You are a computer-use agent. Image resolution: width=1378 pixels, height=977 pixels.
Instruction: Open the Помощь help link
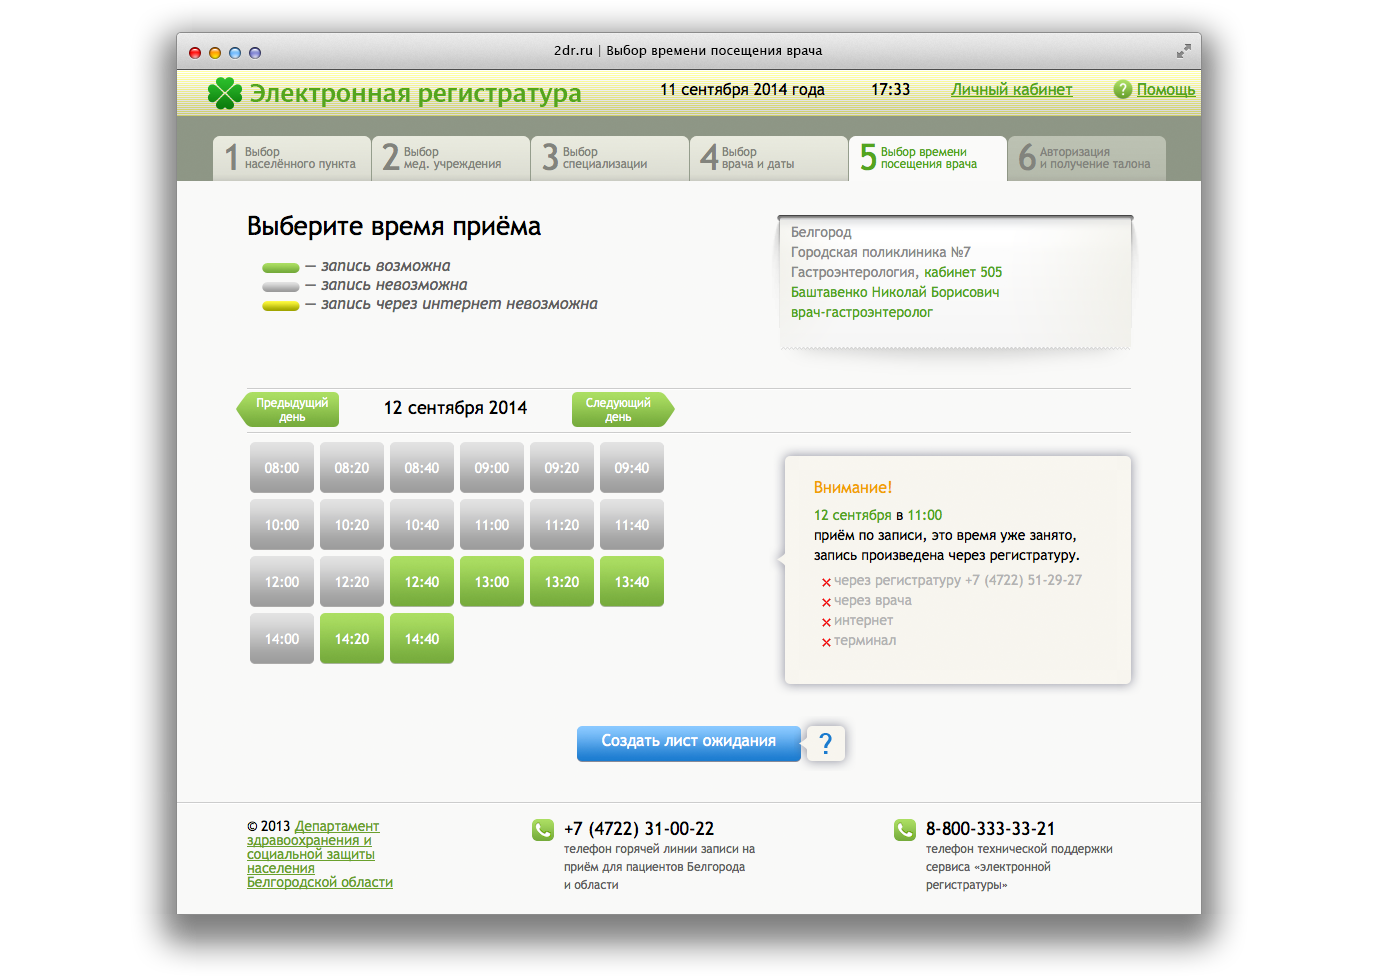click(x=1165, y=90)
